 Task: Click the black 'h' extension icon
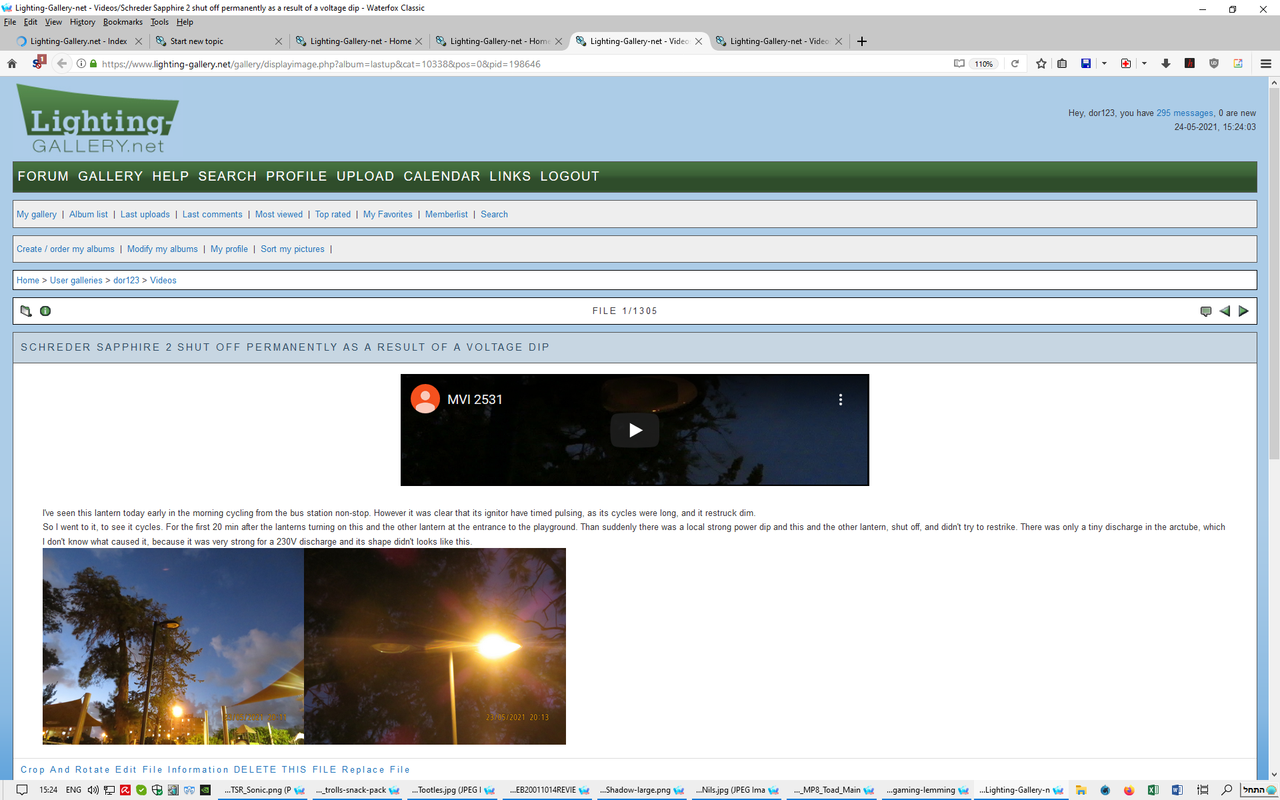pos(1190,63)
